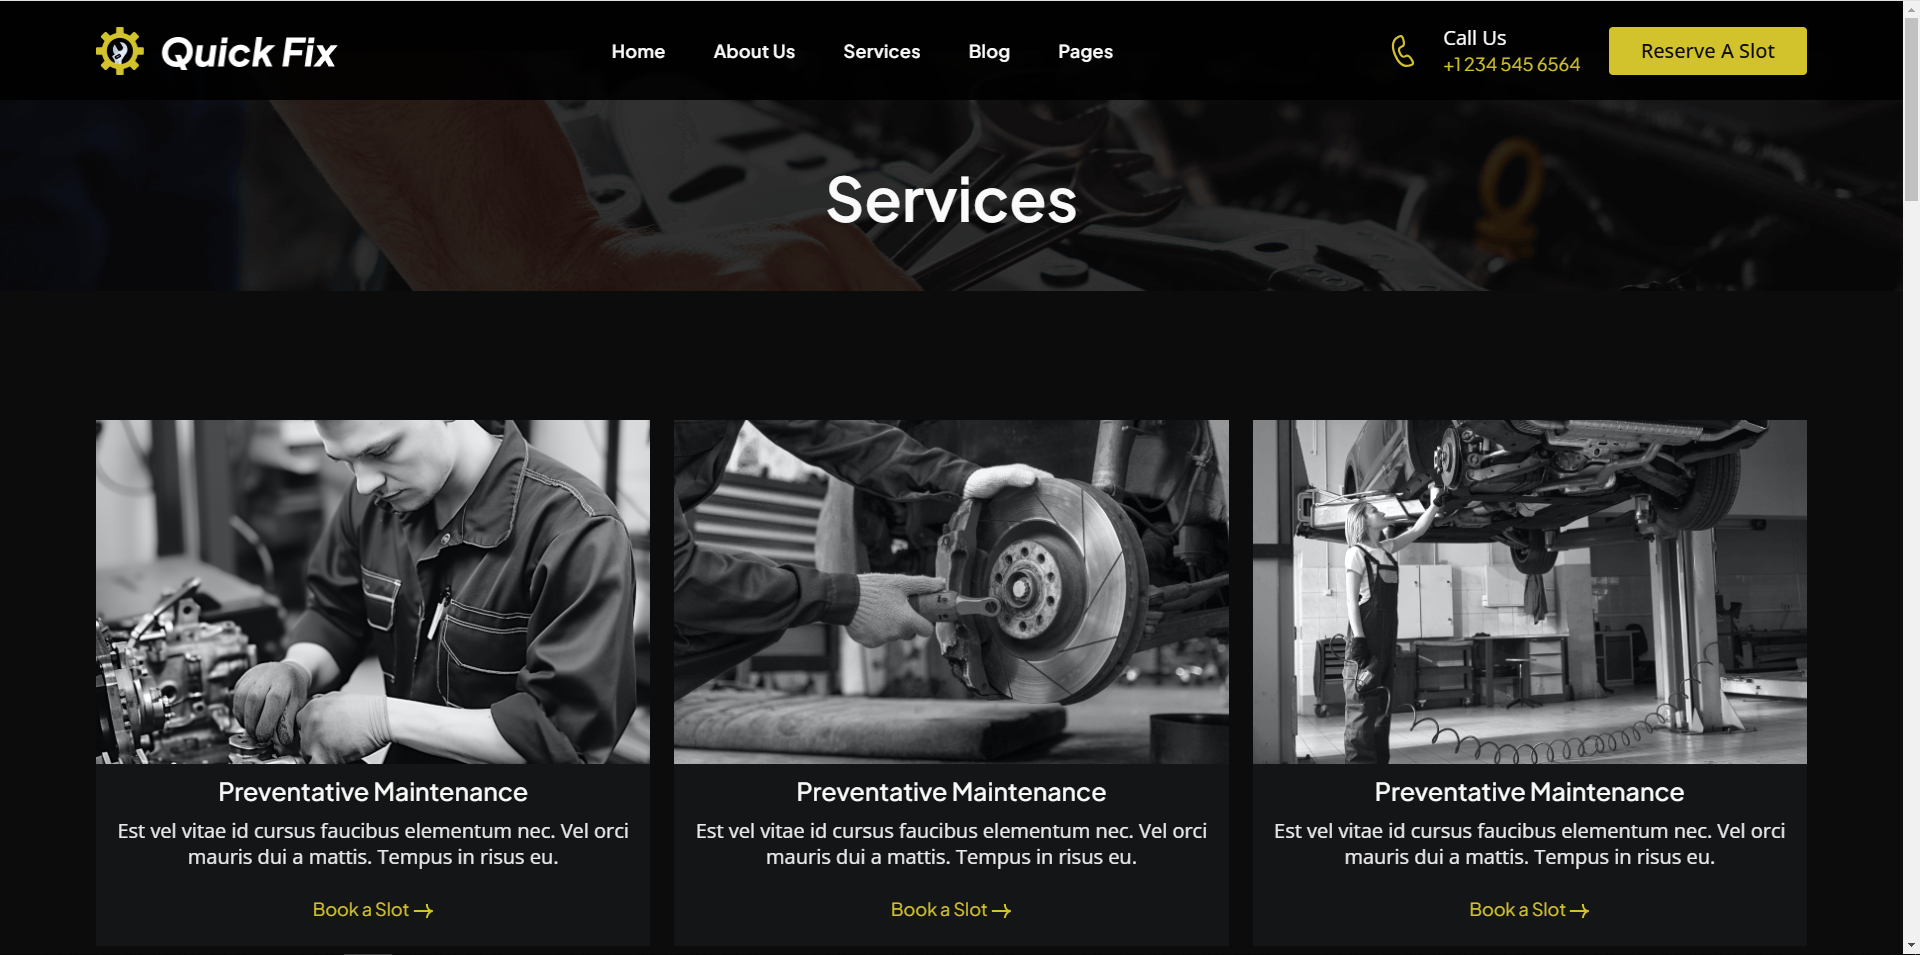
Task: Open the brake disc repair image
Action: [951, 592]
